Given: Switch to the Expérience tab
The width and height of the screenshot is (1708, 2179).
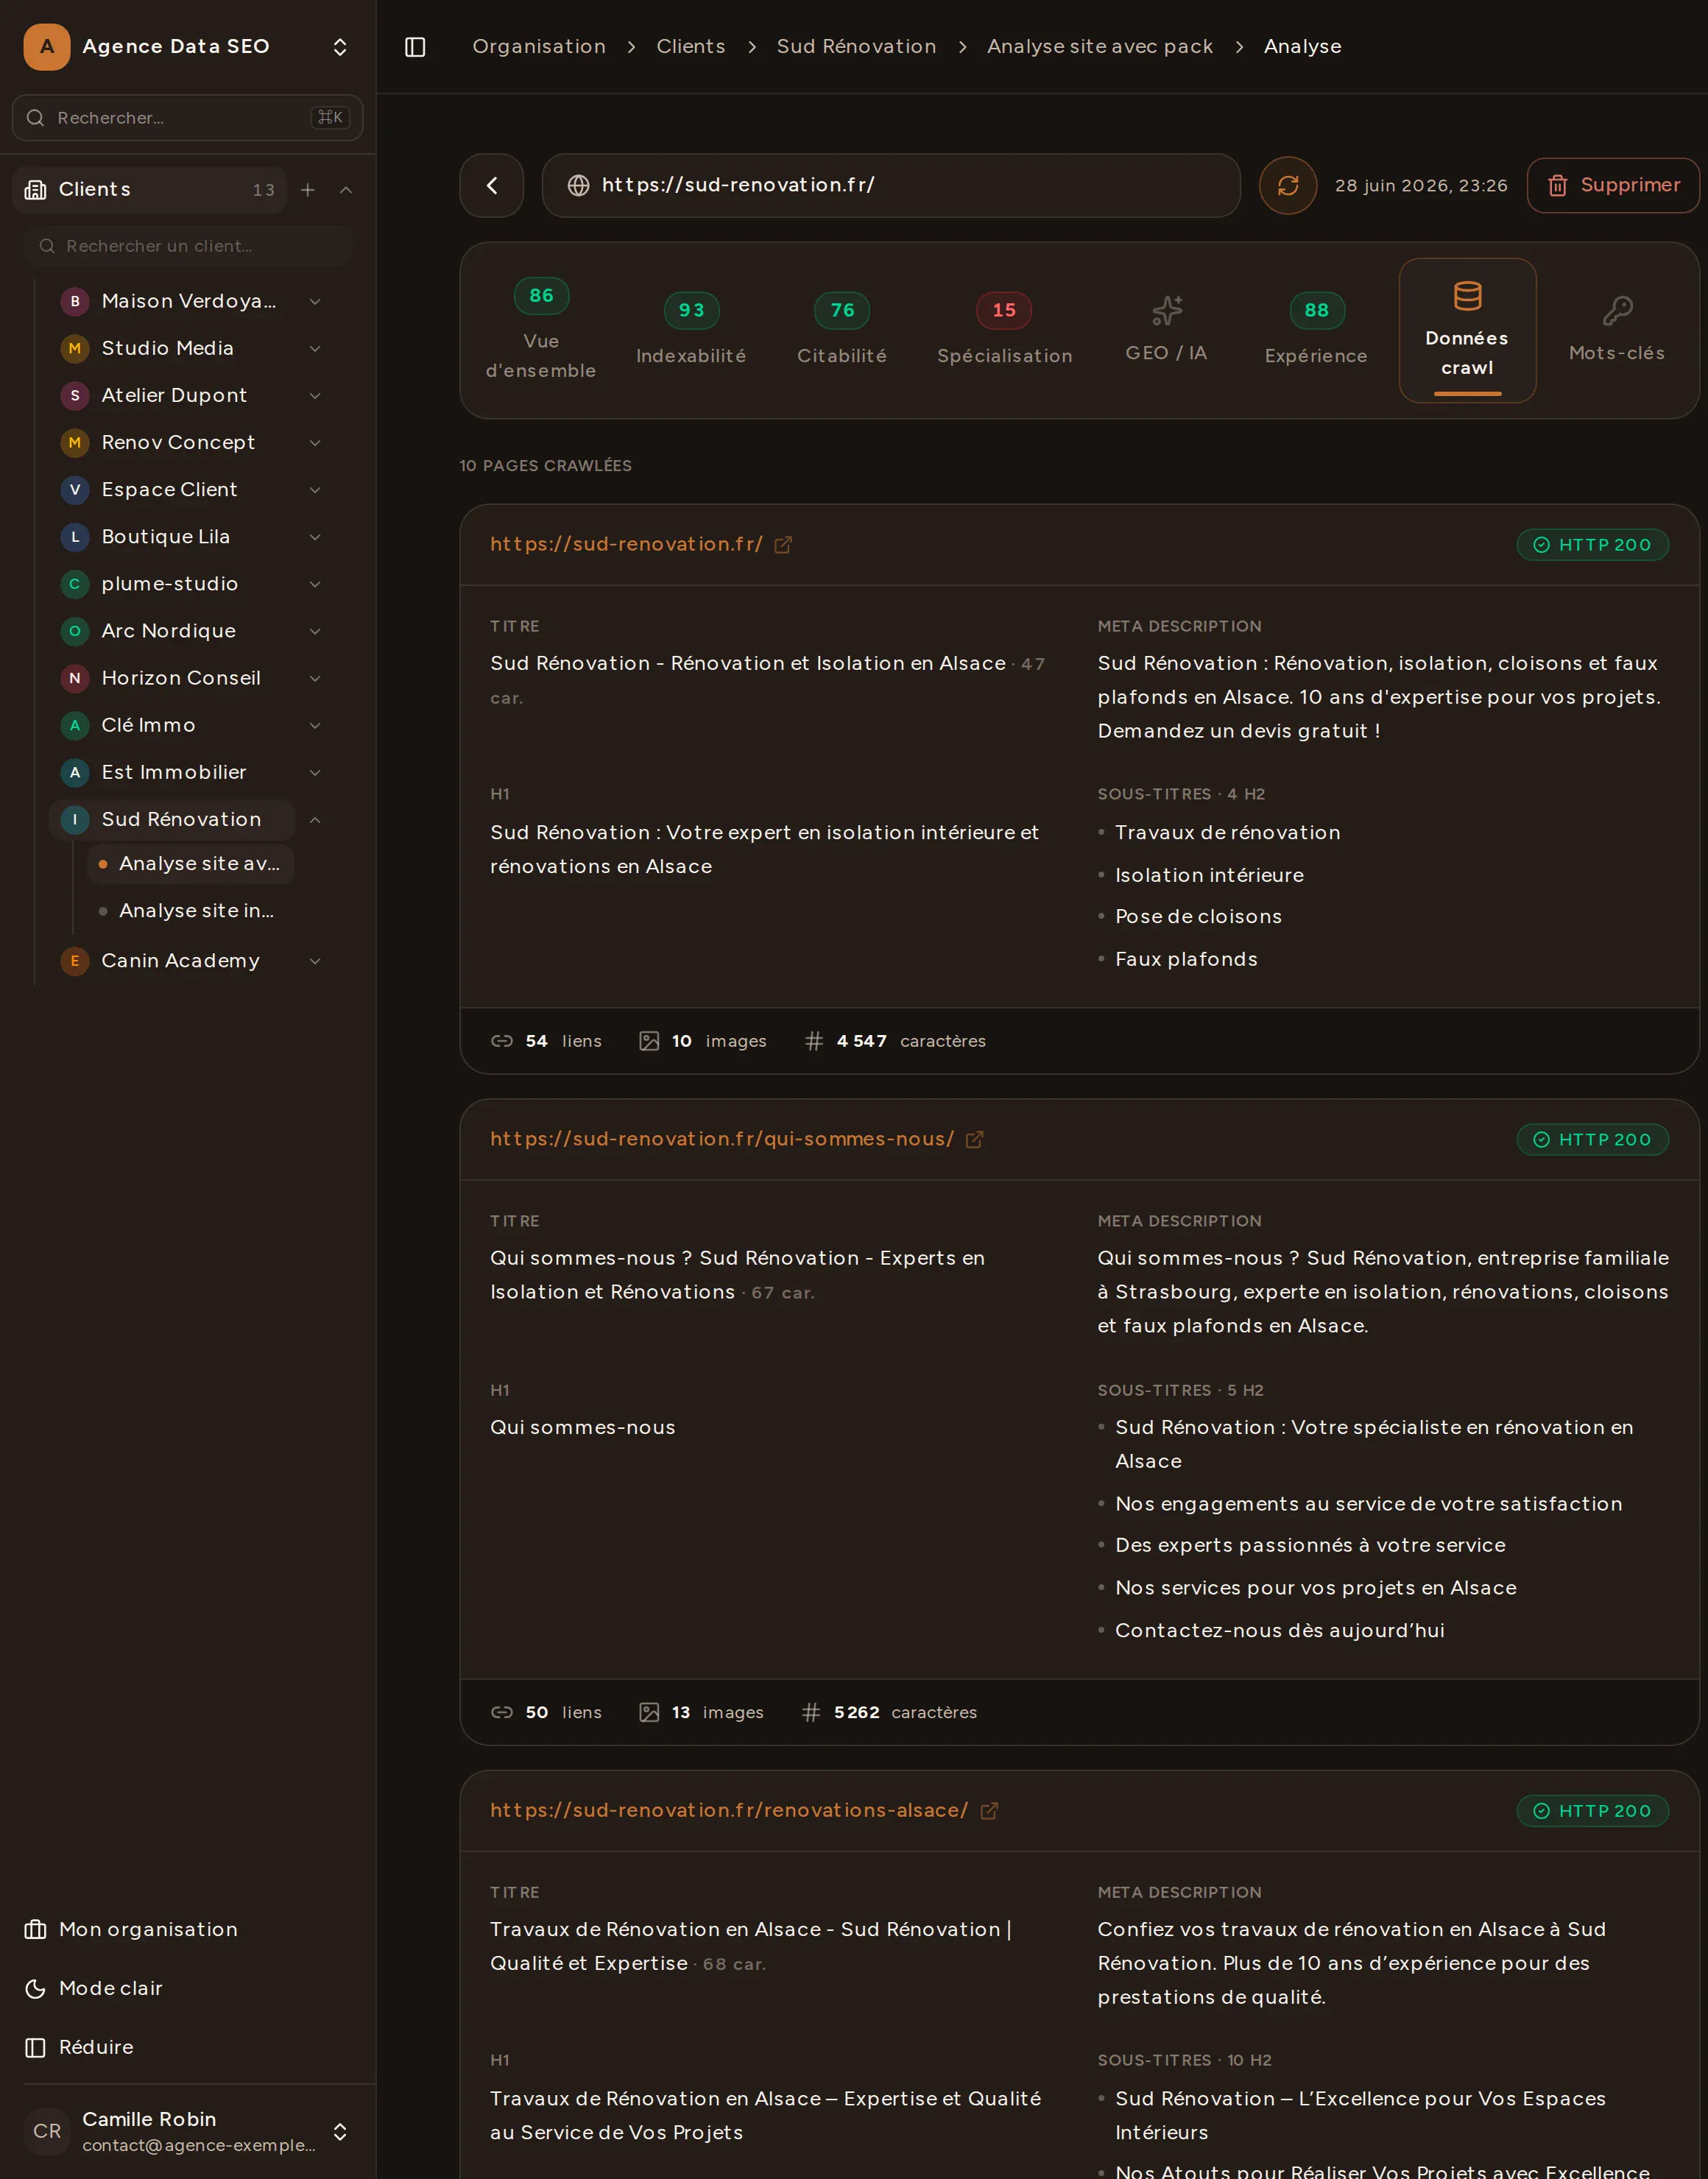Looking at the screenshot, I should (x=1316, y=330).
